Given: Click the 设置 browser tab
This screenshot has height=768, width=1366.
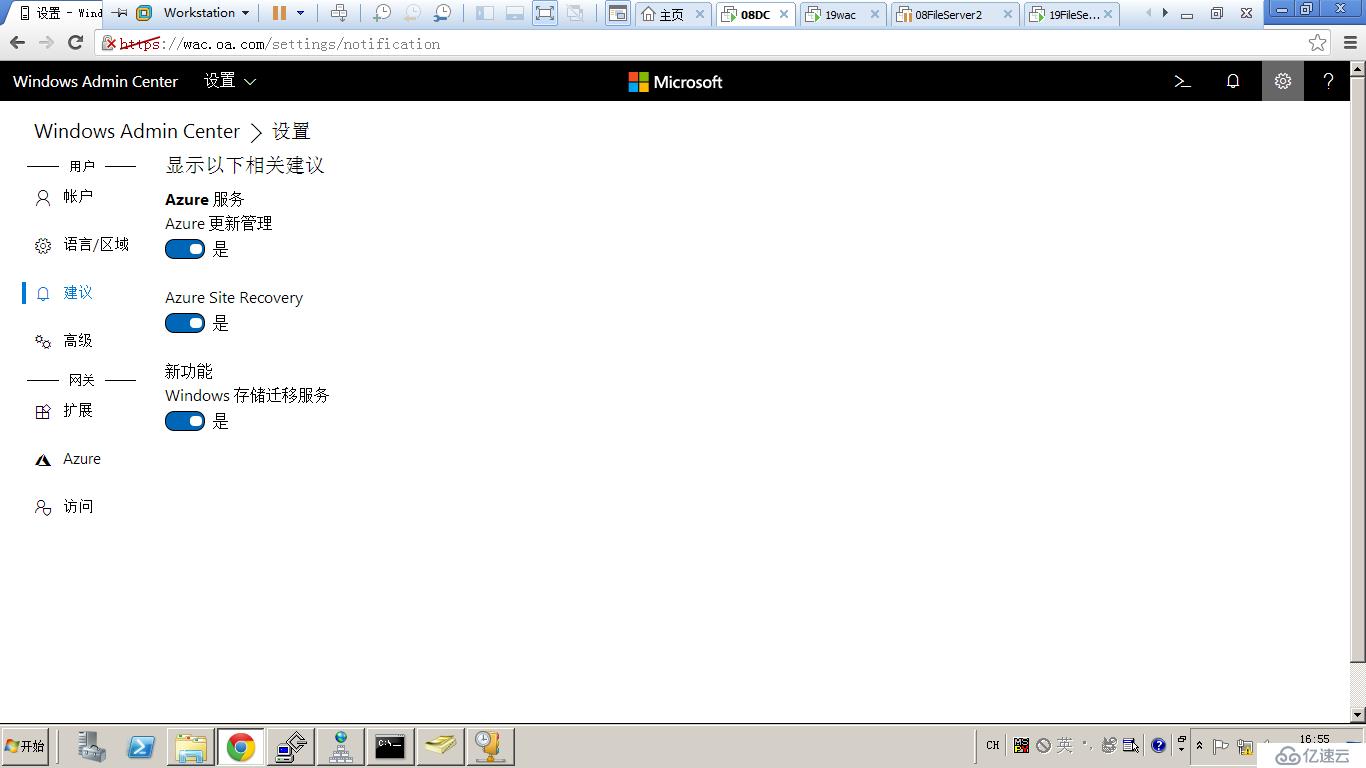Looking at the screenshot, I should pos(58,13).
